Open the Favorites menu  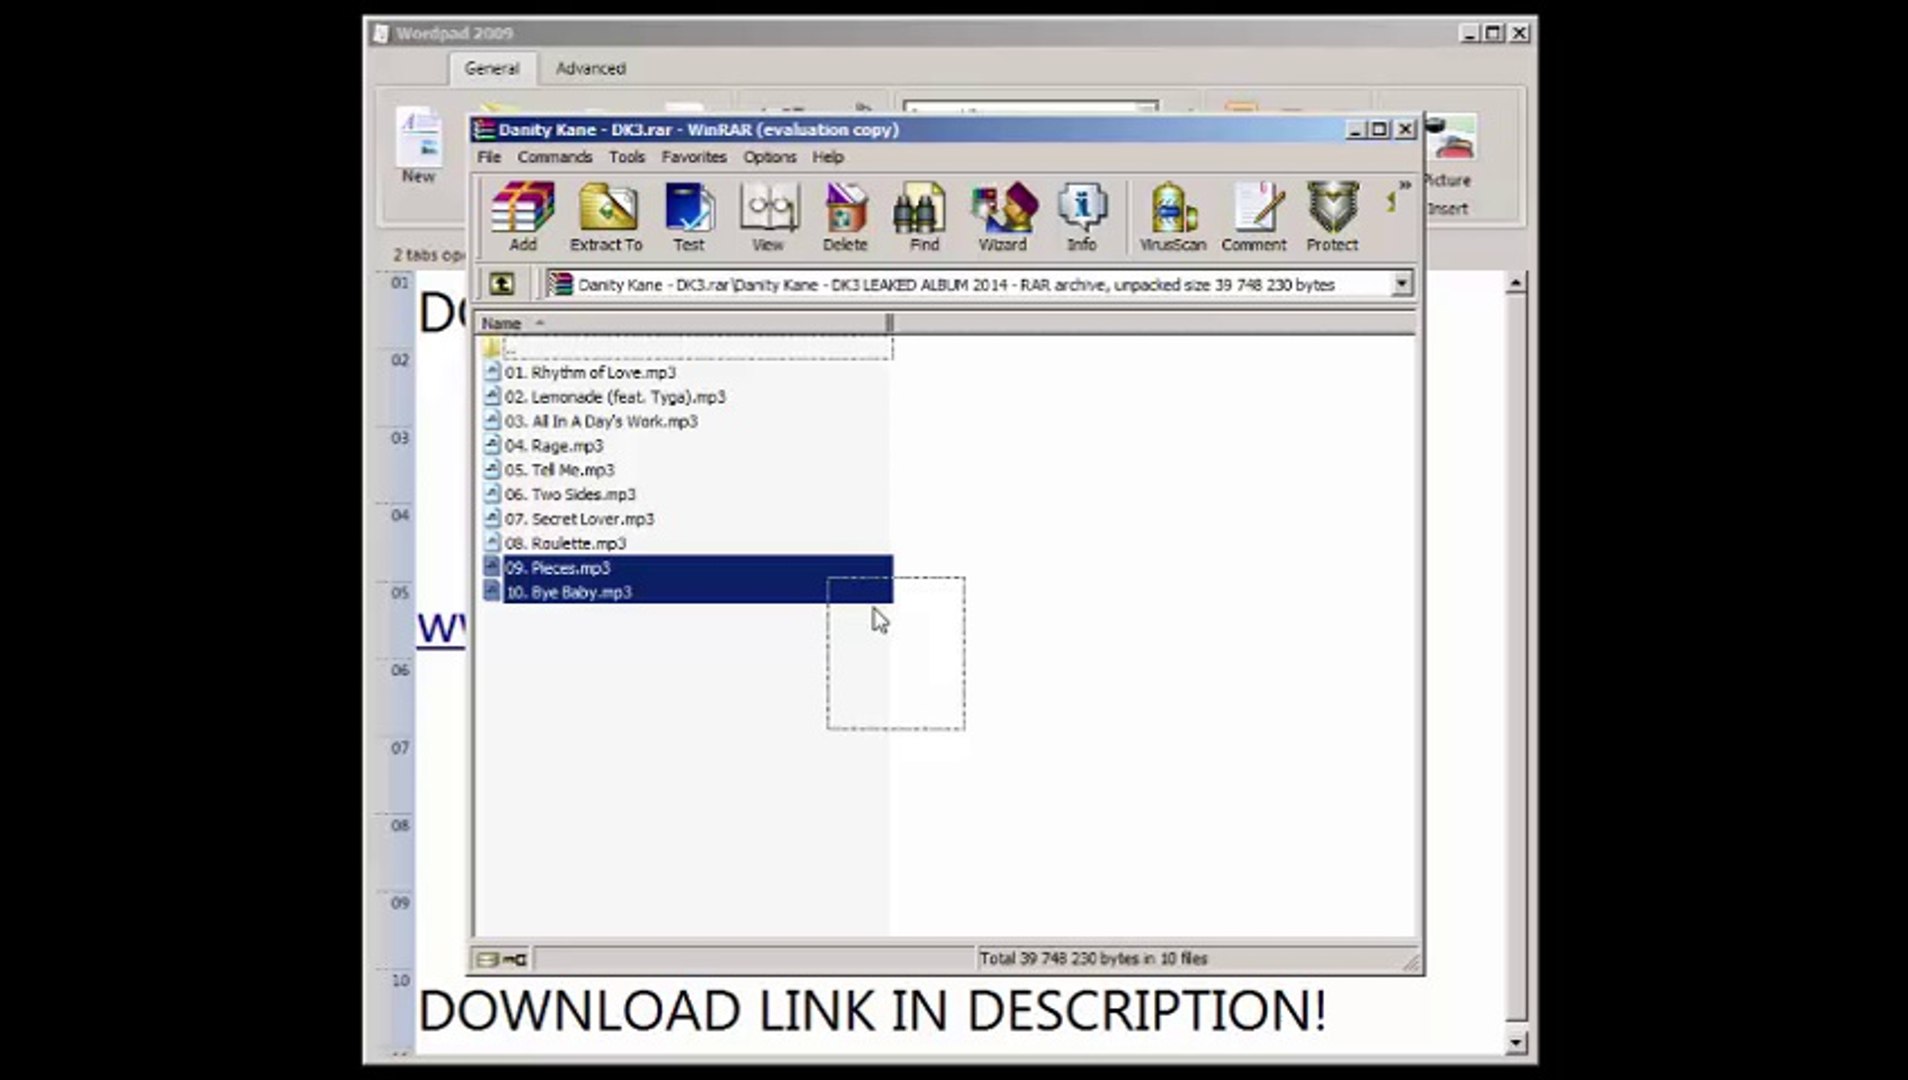(694, 157)
